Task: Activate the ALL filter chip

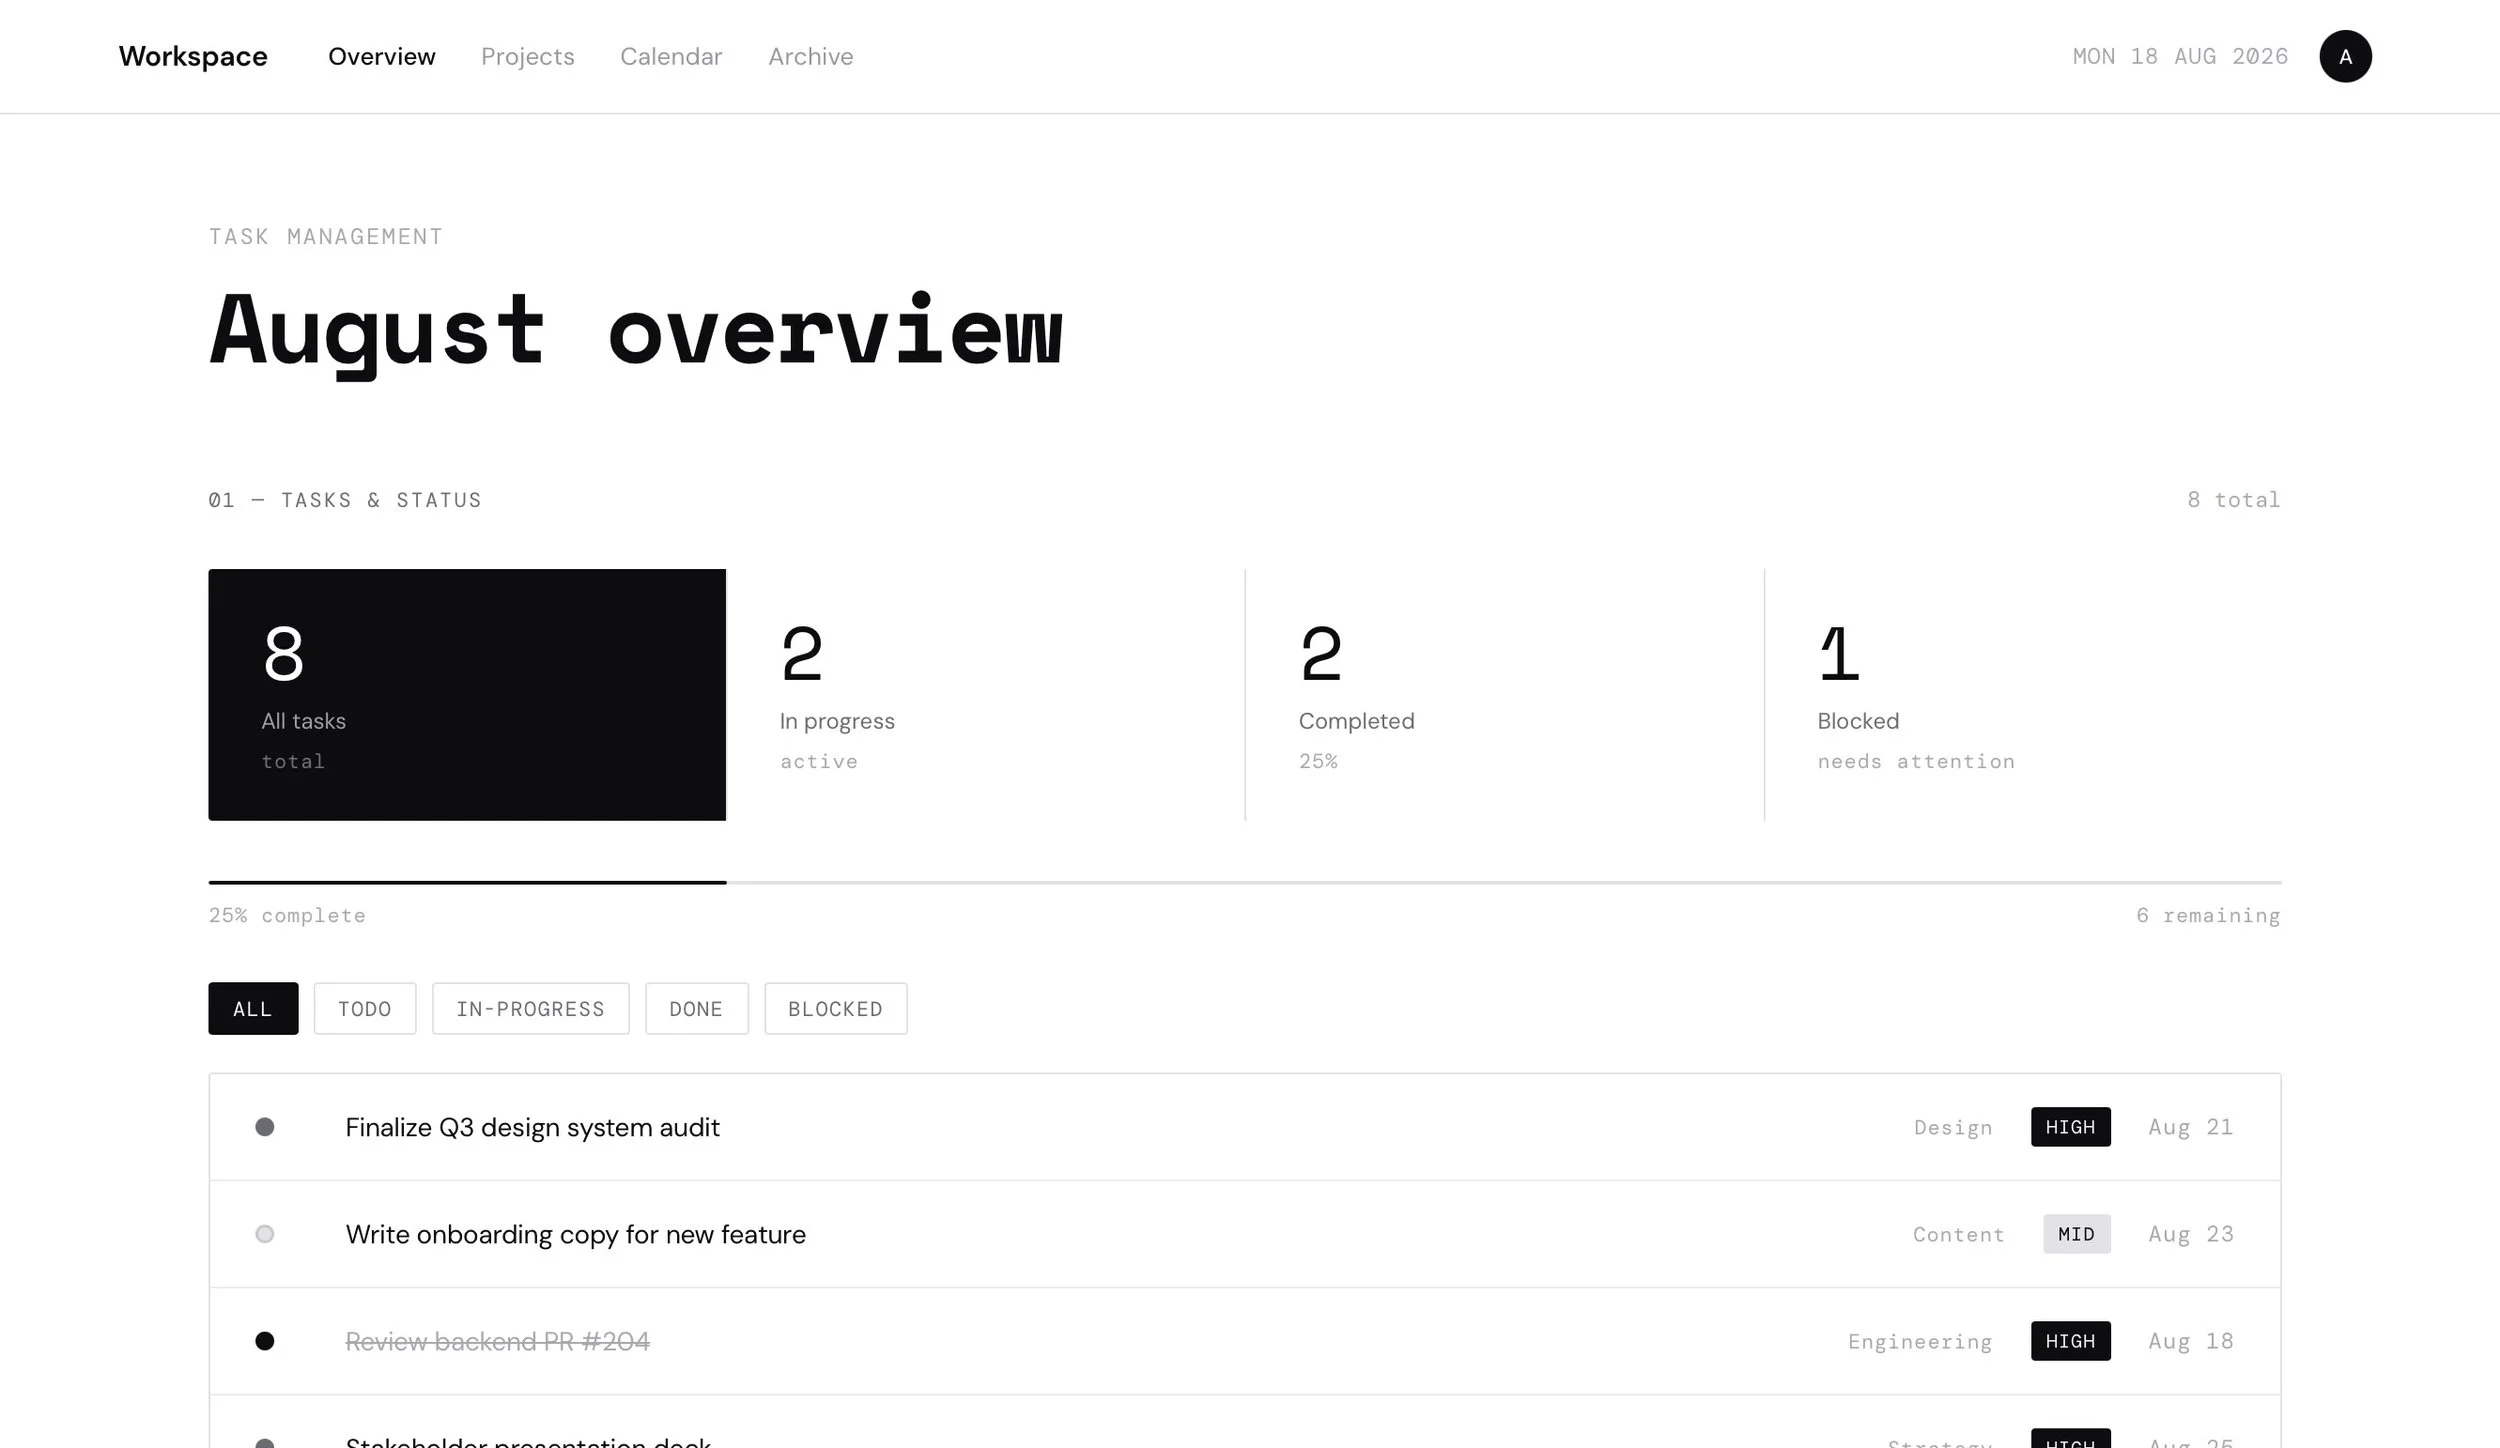Action: [253, 1008]
